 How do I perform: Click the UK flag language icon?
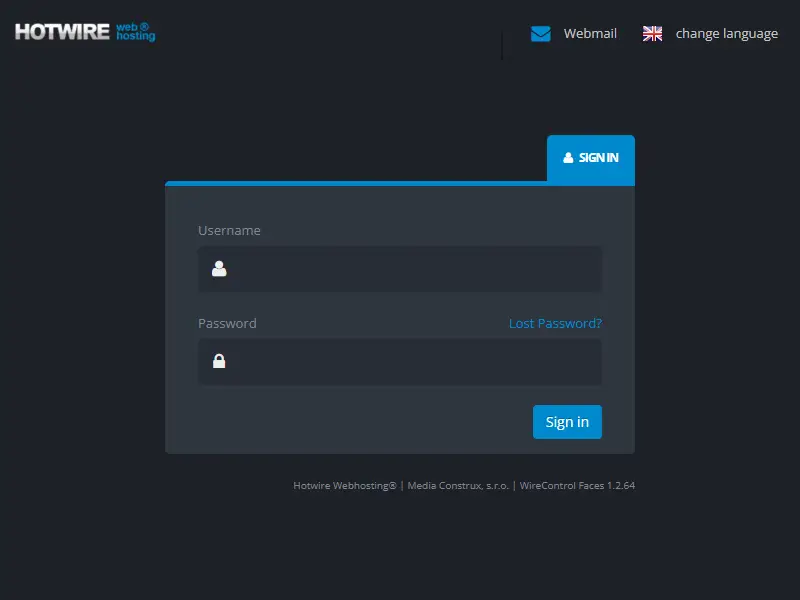[652, 34]
